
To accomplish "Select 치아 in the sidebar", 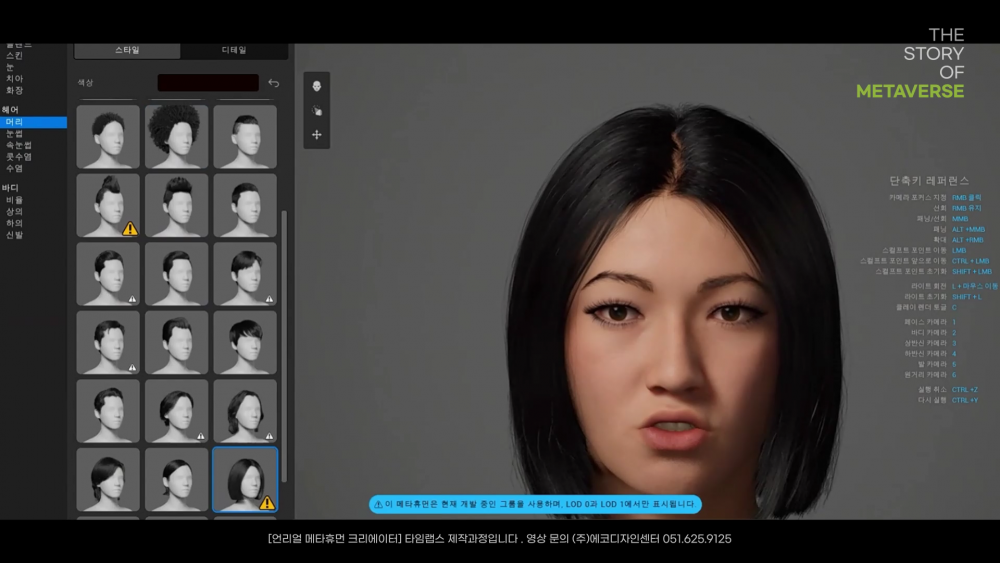I will [x=14, y=79].
